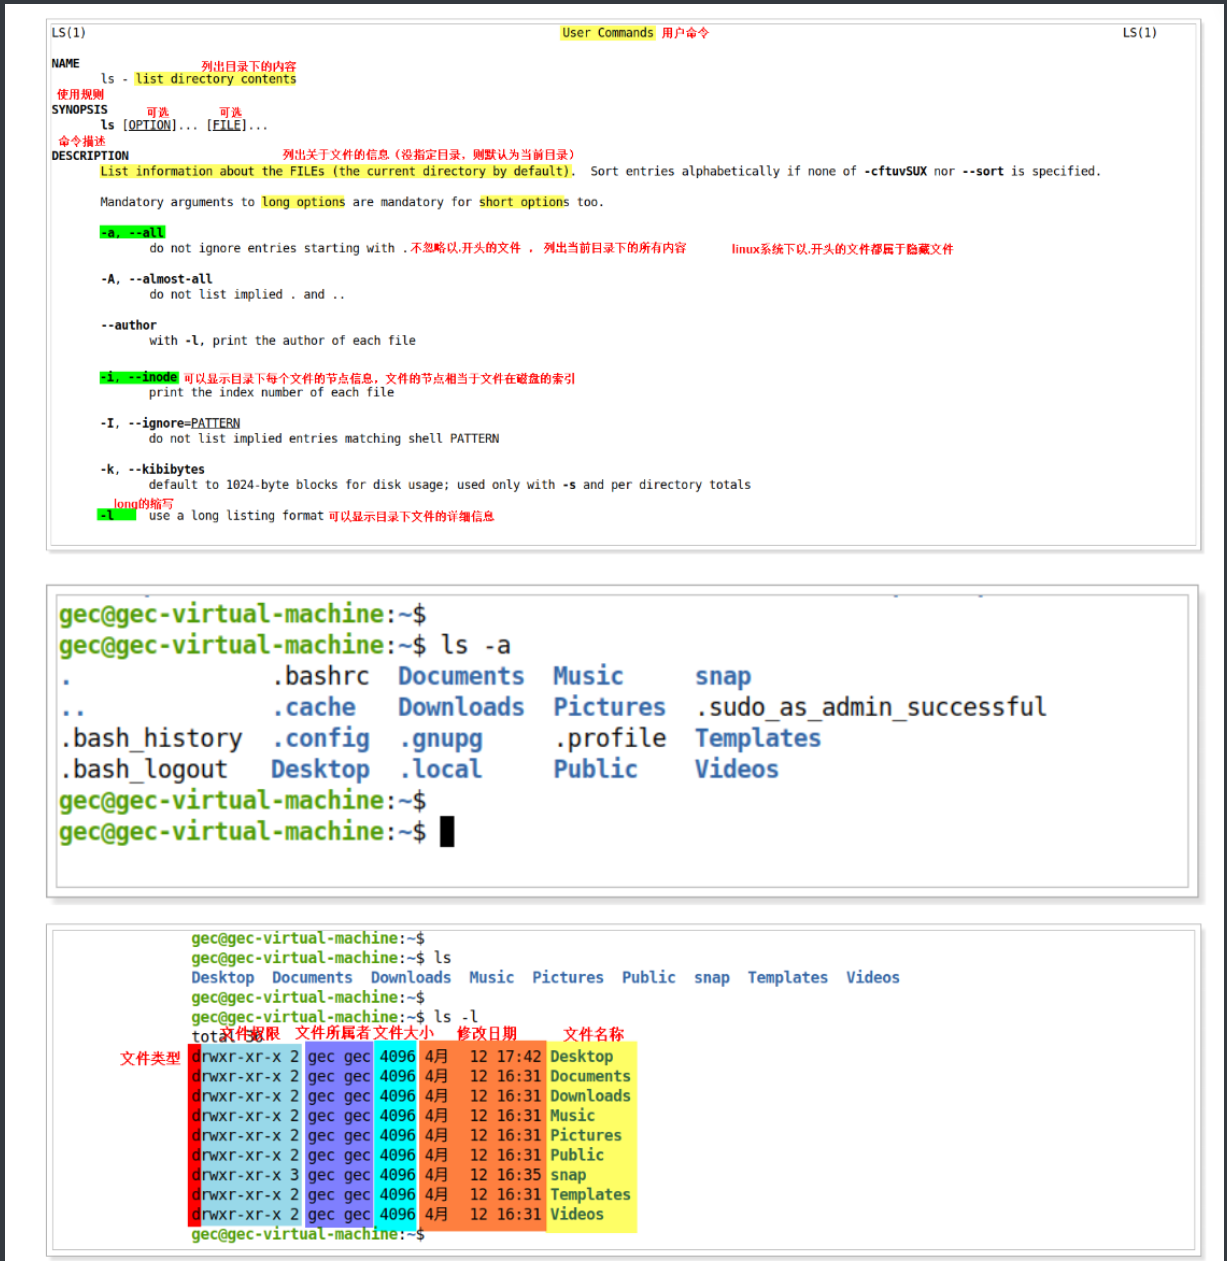This screenshot has height=1261, width=1227.
Task: Click the green "-i, --inode" option
Action: (x=139, y=377)
